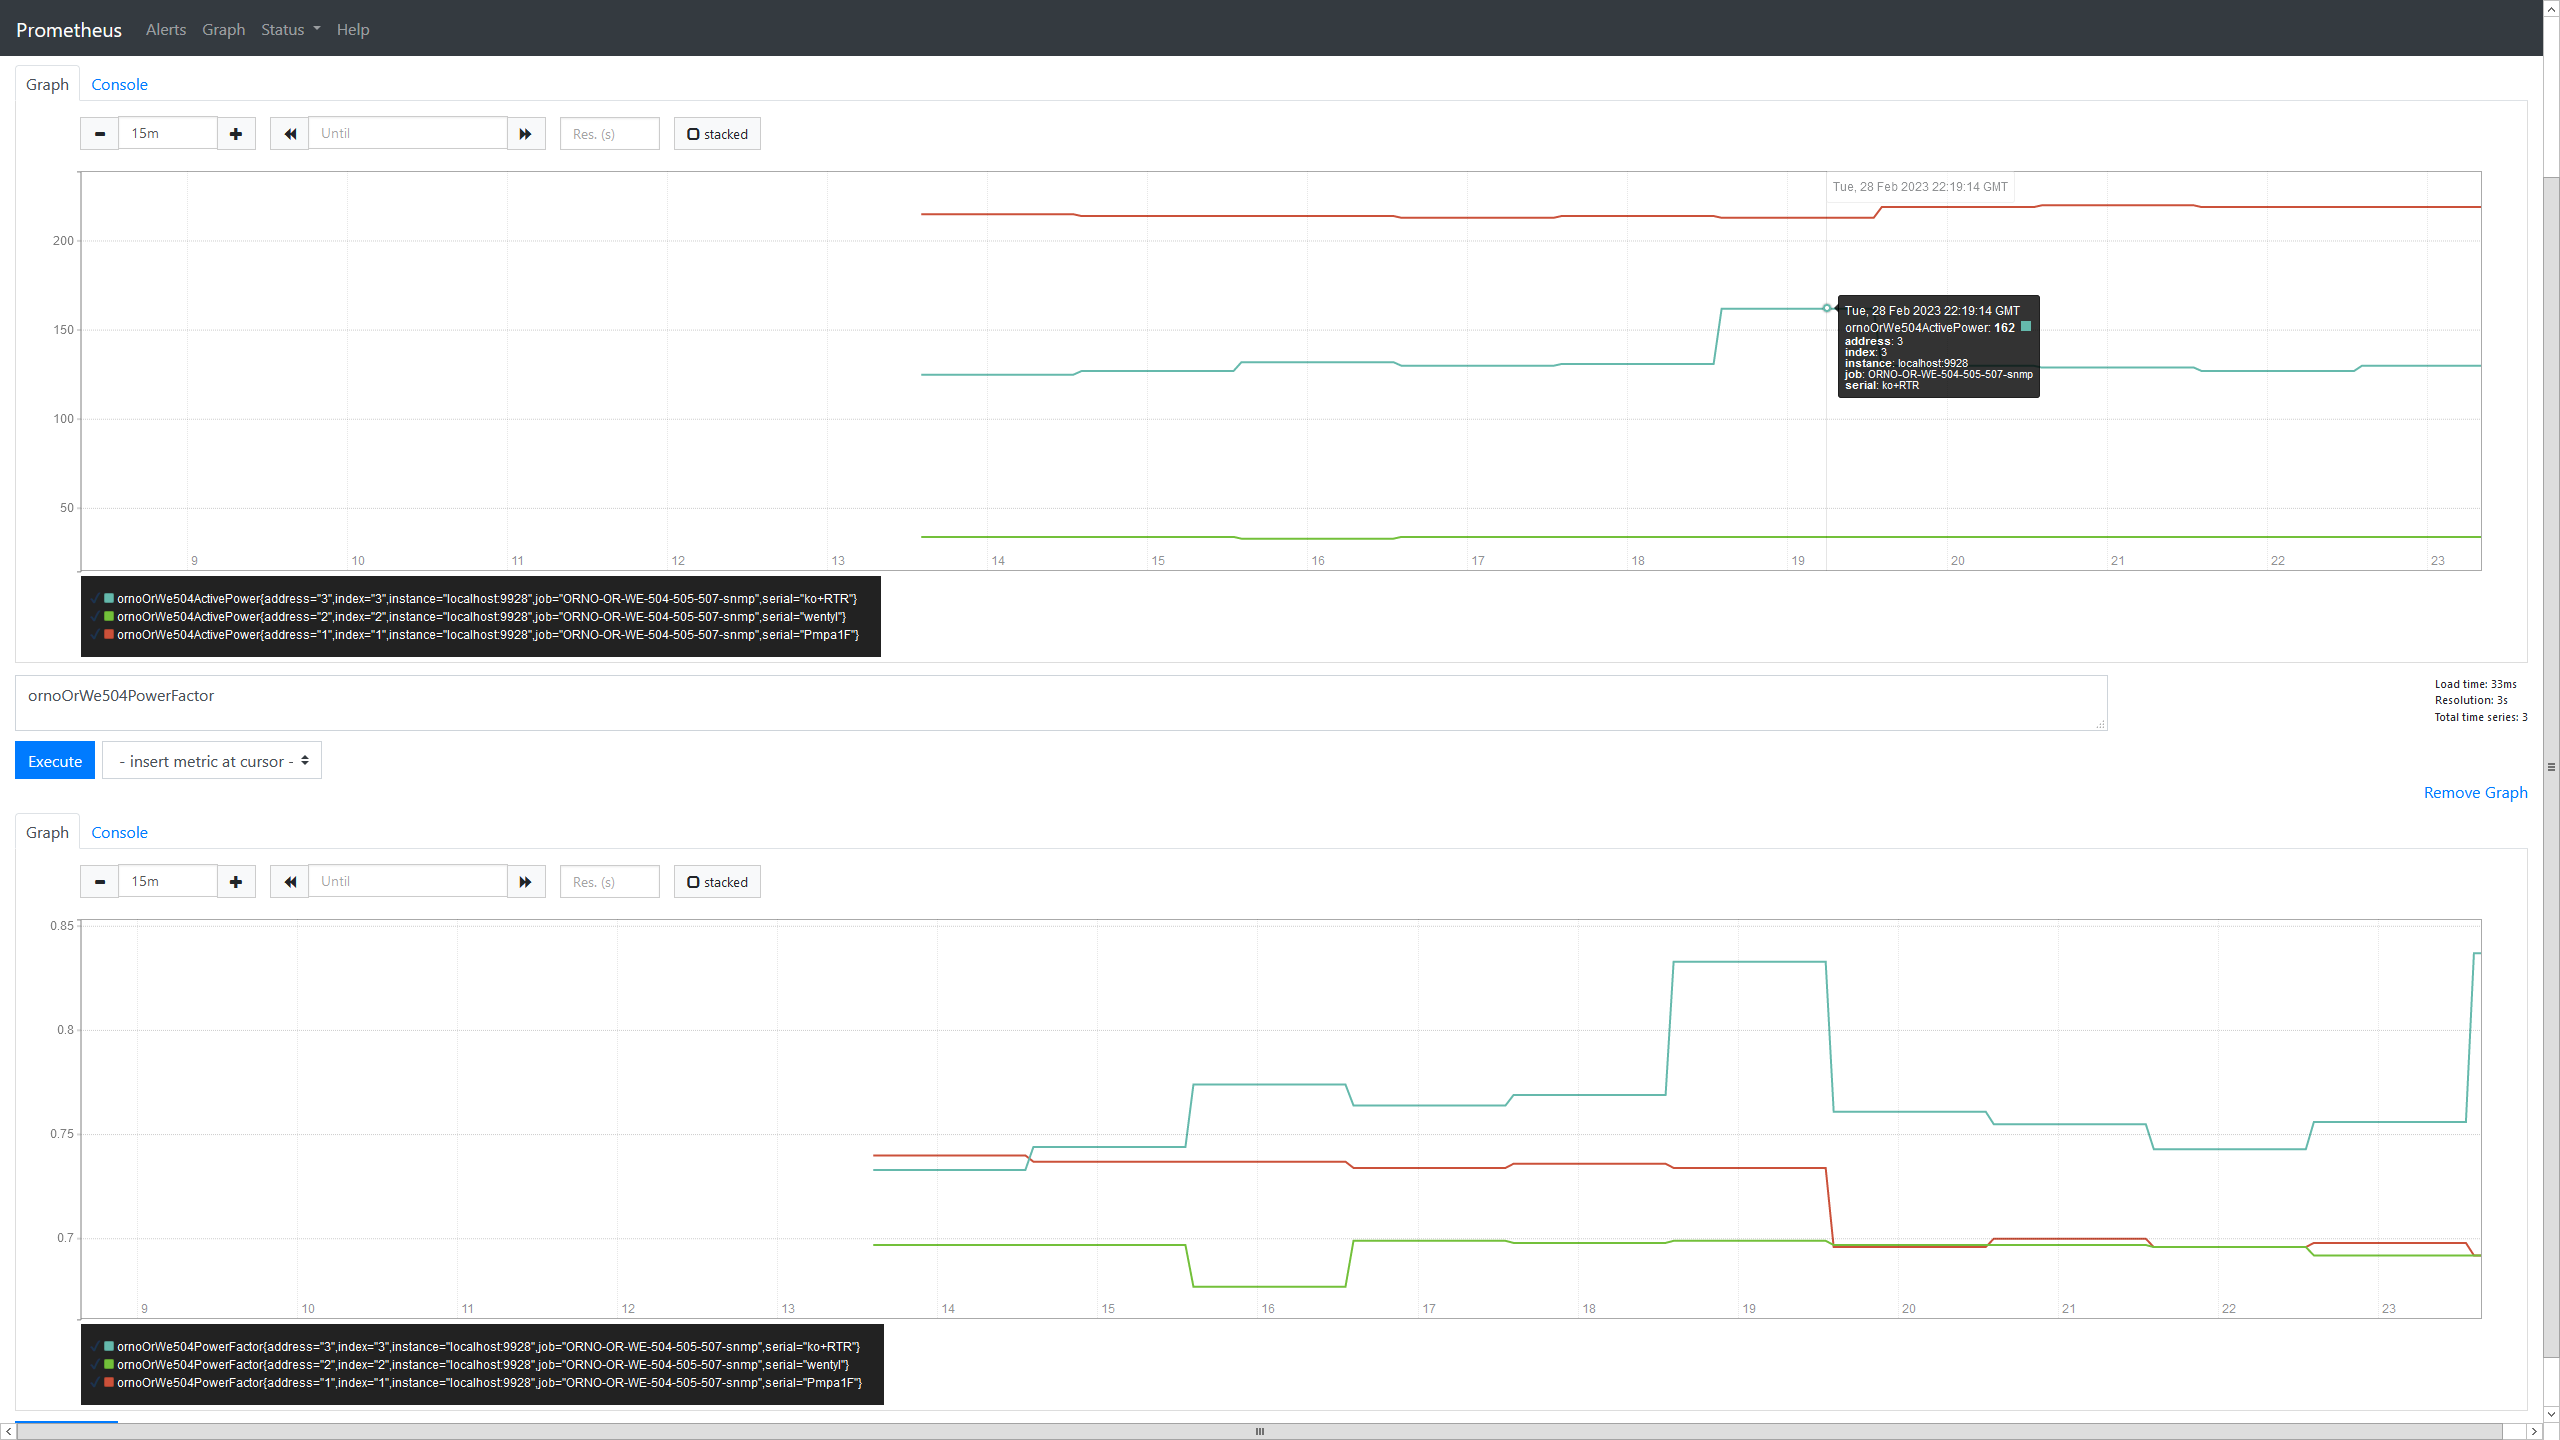Viewport: 2560px width, 1440px height.
Task: Click red PowerFactor Pmpa1F legend swatch
Action: click(x=109, y=1383)
